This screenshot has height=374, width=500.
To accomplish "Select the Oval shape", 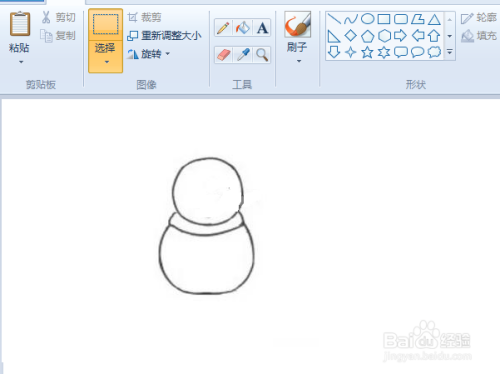I will point(367,19).
